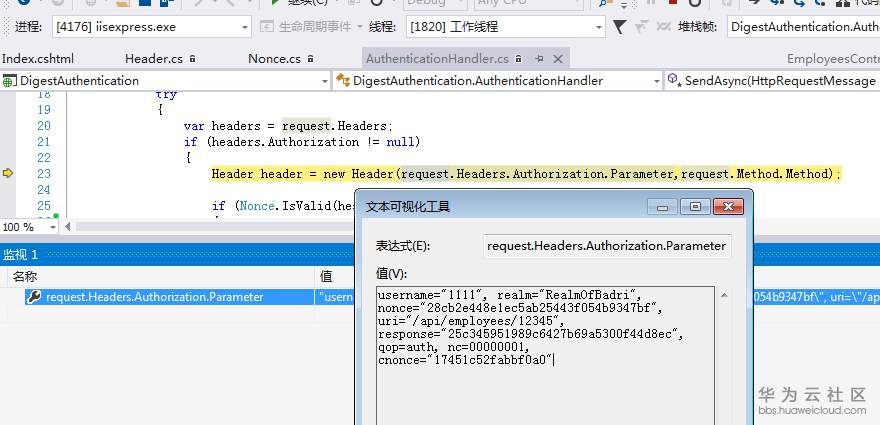
Task: Click the 监视 1 panel title
Action: coord(21,255)
